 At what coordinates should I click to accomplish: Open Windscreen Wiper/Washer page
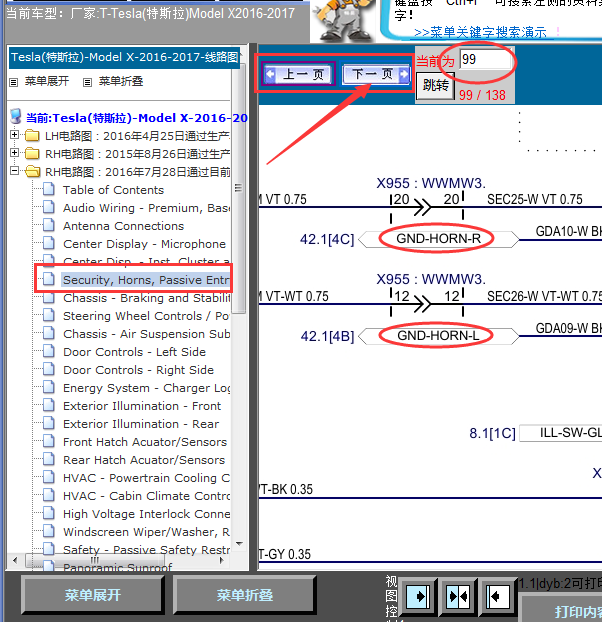coord(146,532)
